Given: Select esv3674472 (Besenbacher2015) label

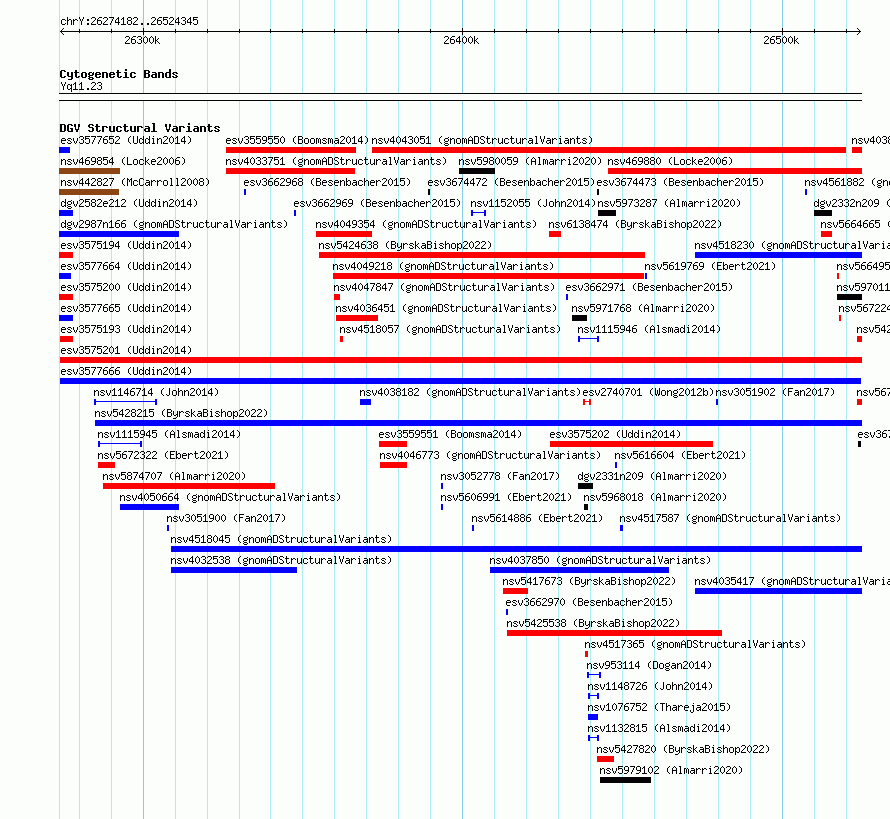Looking at the screenshot, I should pos(511,182).
